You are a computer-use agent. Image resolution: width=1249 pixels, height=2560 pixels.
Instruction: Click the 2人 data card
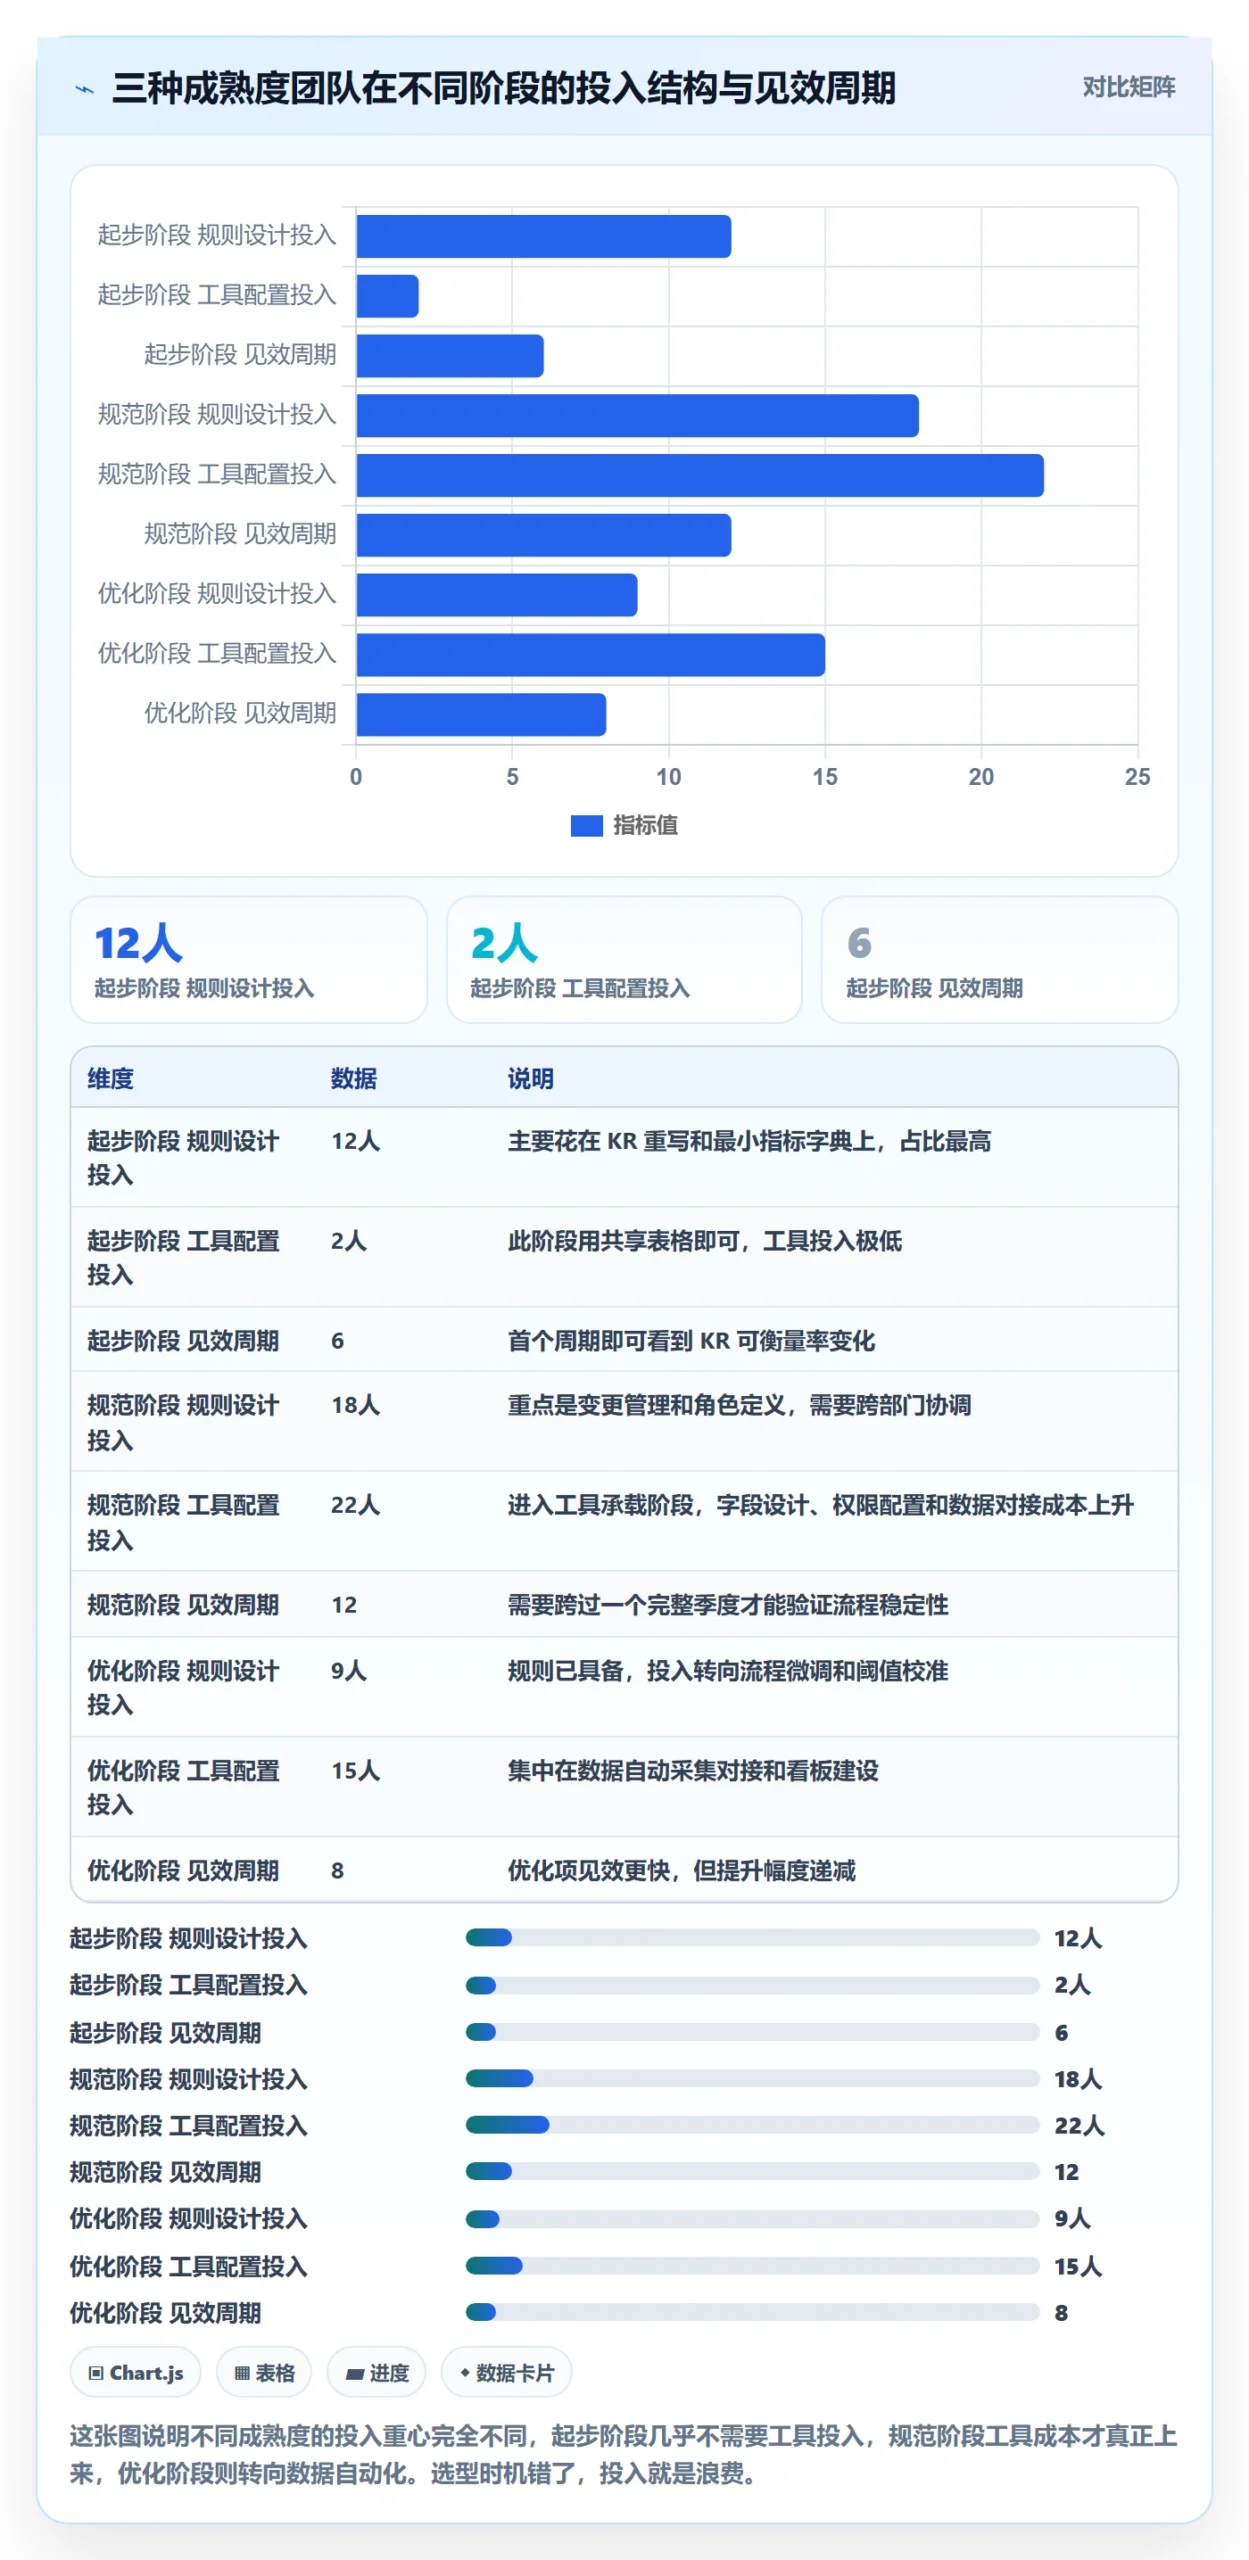pyautogui.click(x=624, y=959)
